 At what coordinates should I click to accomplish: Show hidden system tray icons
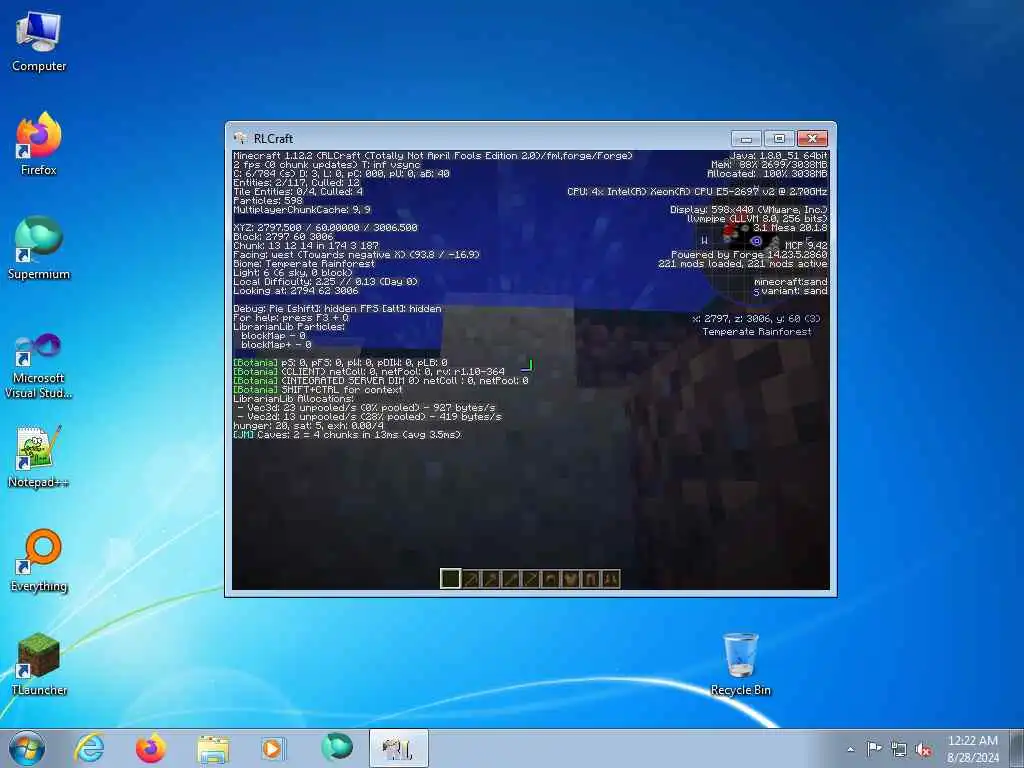850,749
